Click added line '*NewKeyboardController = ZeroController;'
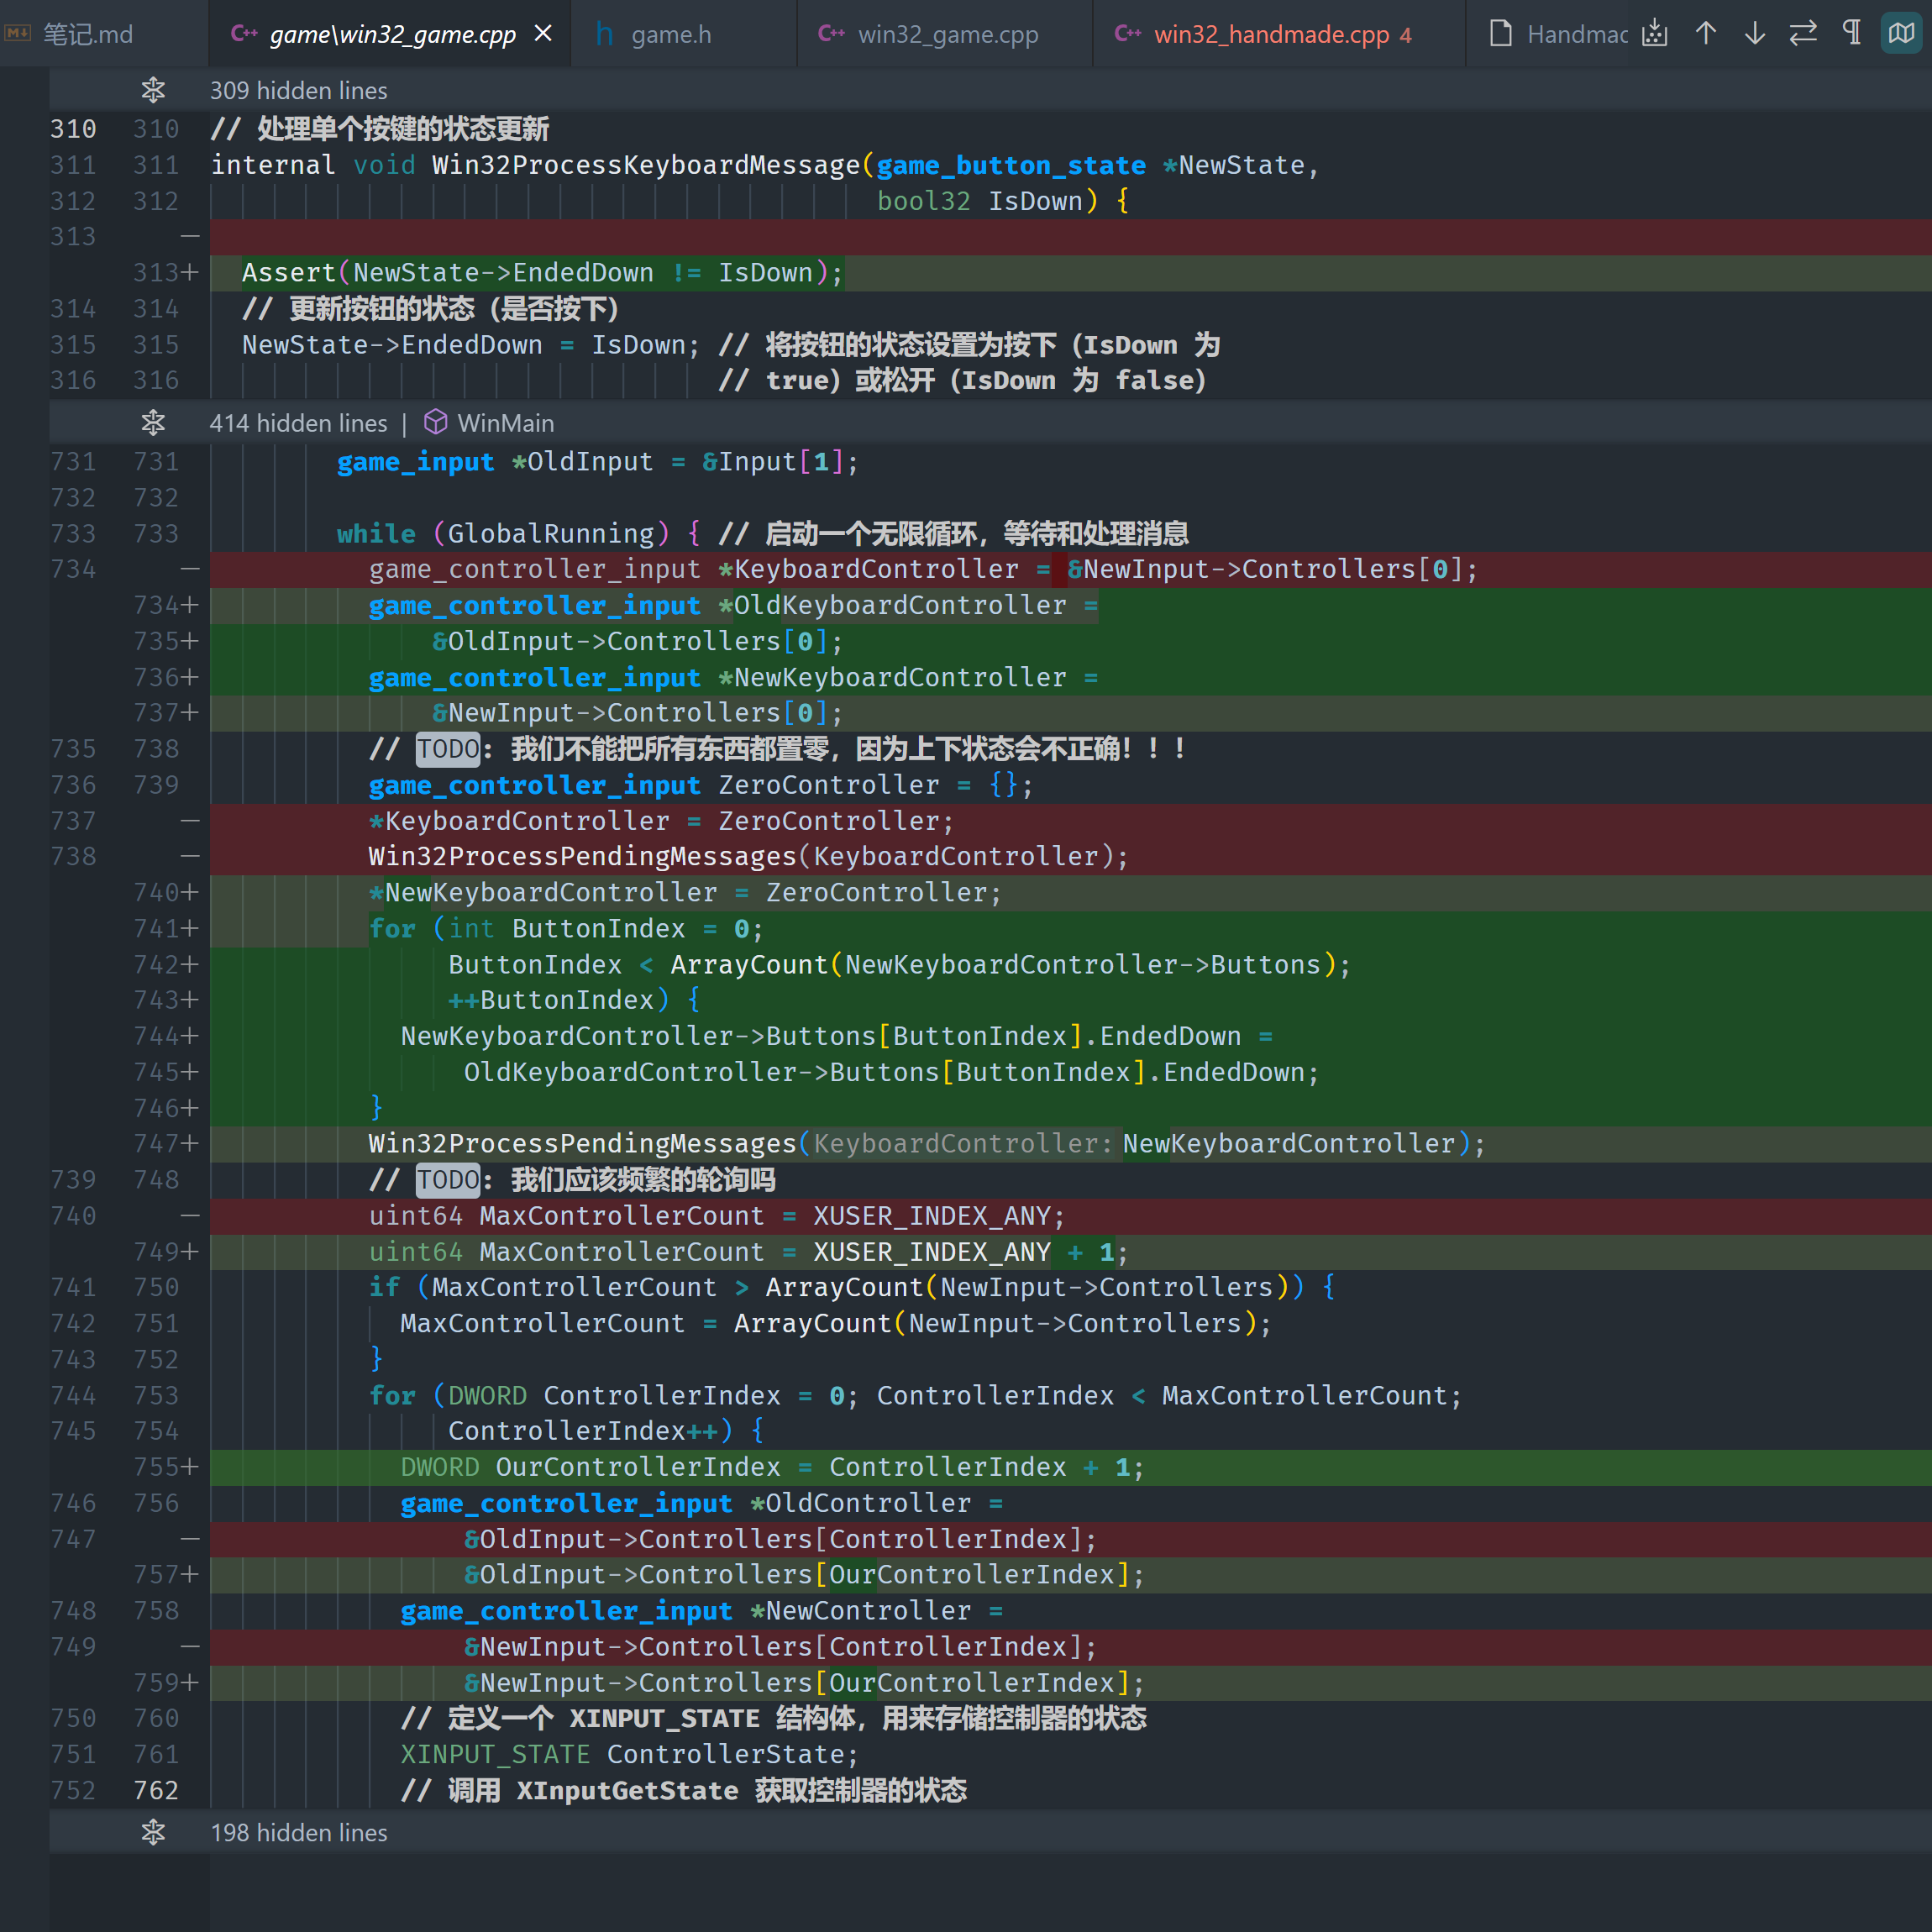The height and width of the screenshot is (1932, 1932). click(685, 892)
